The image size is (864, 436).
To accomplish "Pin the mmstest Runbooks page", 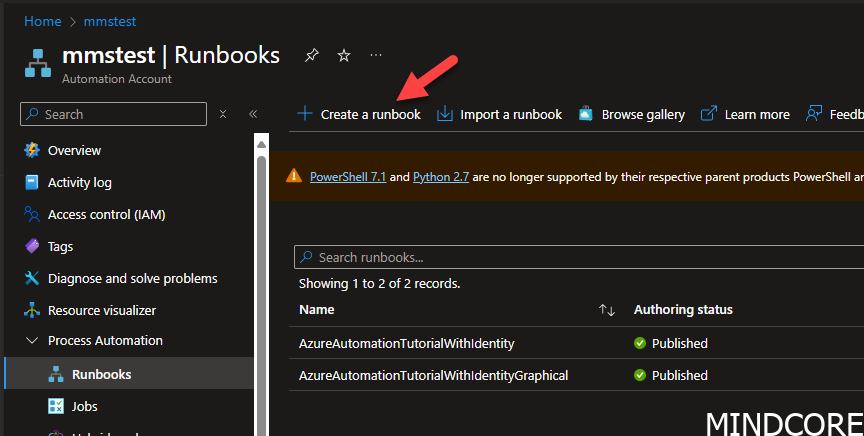I will (311, 56).
